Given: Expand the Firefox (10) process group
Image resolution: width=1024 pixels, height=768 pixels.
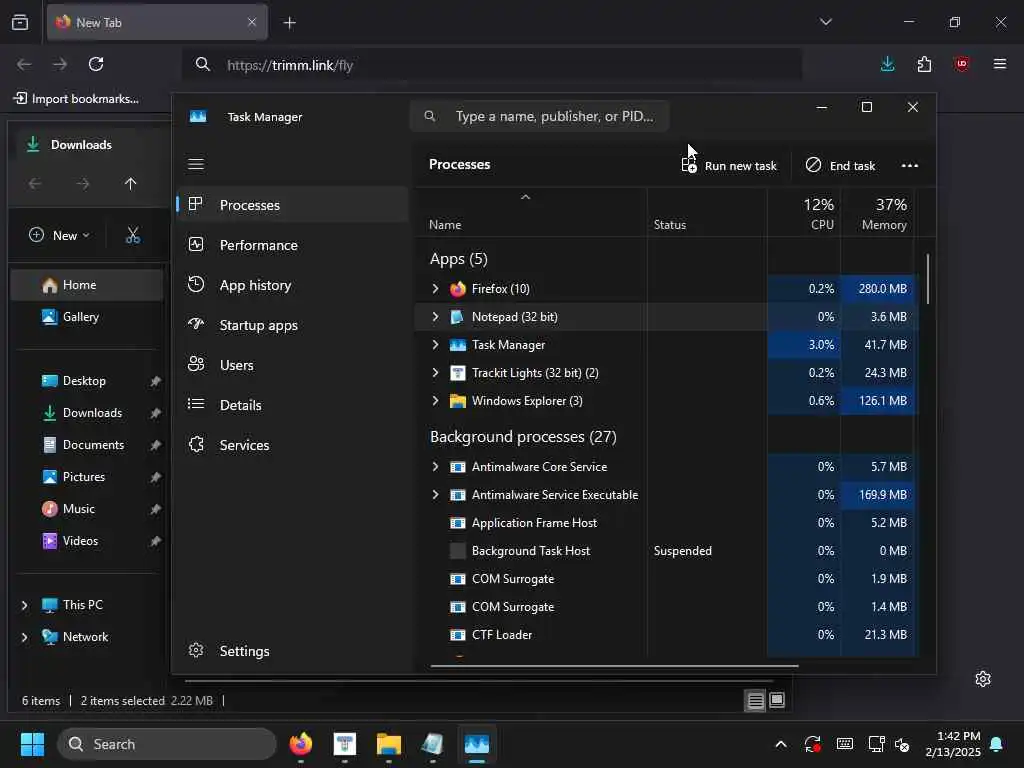Looking at the screenshot, I should pyautogui.click(x=436, y=289).
